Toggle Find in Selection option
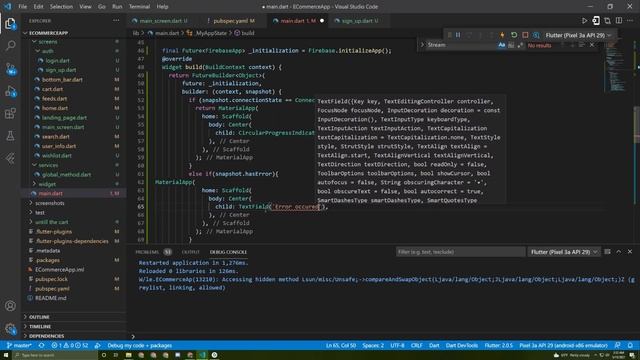The image size is (640, 360). (x=581, y=45)
